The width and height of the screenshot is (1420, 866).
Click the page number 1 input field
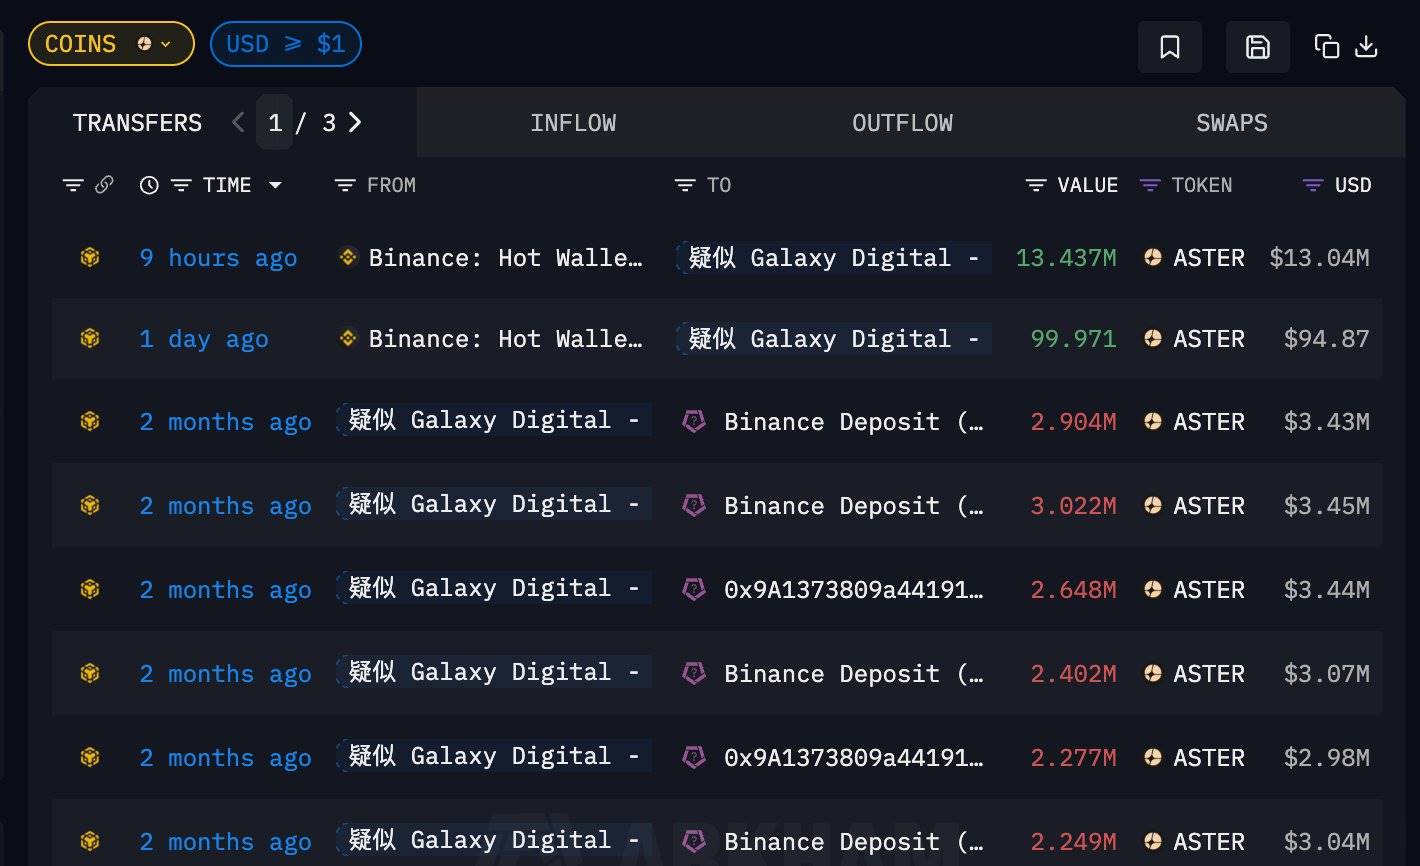click(x=275, y=123)
